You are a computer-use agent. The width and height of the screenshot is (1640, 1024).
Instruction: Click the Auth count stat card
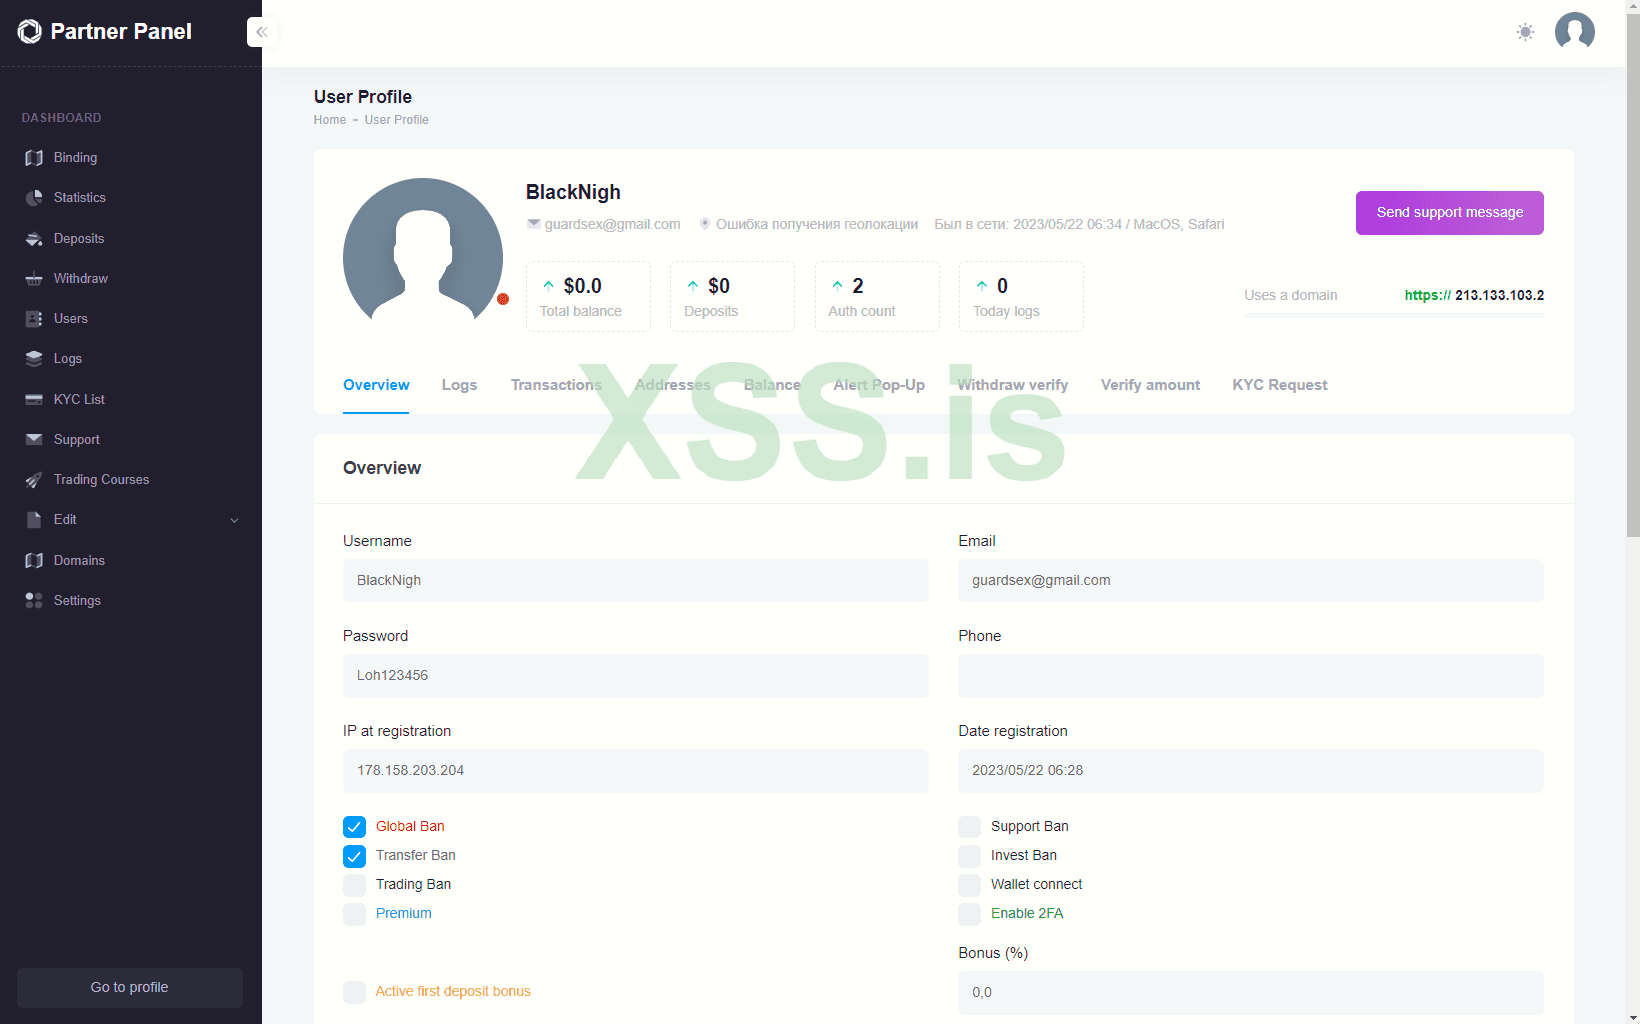(x=877, y=297)
